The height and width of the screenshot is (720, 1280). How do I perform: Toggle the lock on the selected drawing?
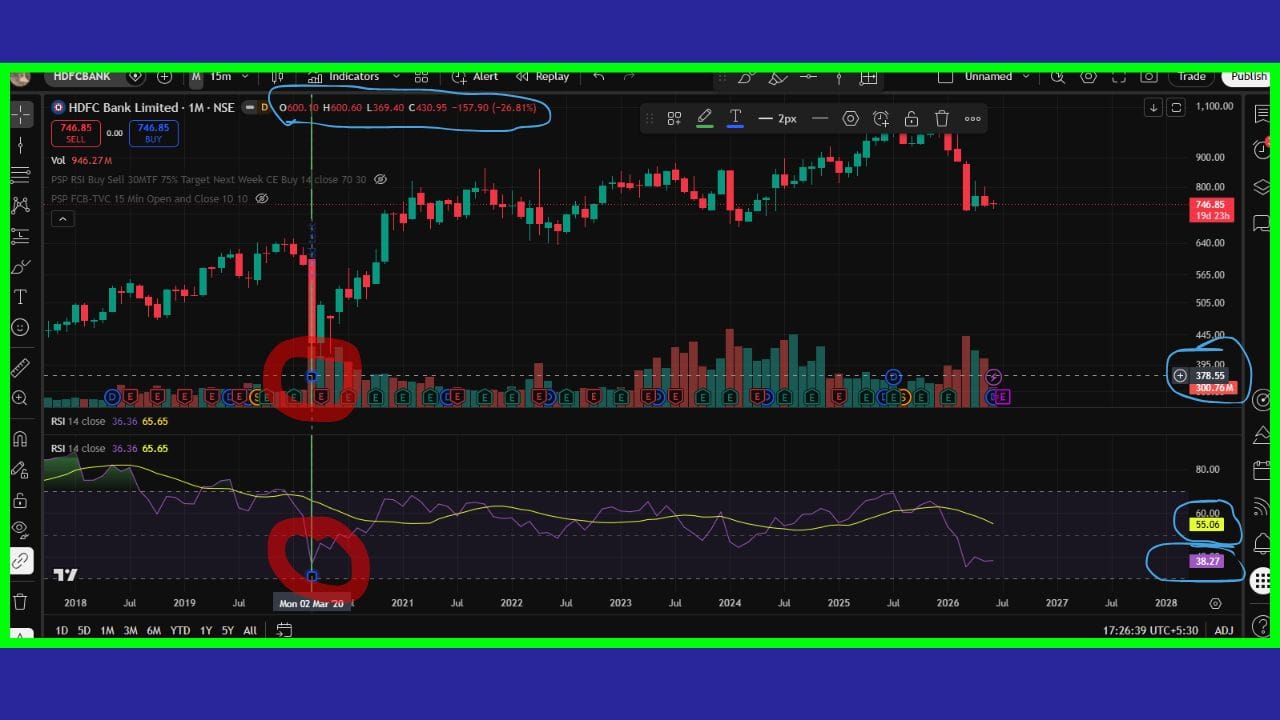pos(911,118)
